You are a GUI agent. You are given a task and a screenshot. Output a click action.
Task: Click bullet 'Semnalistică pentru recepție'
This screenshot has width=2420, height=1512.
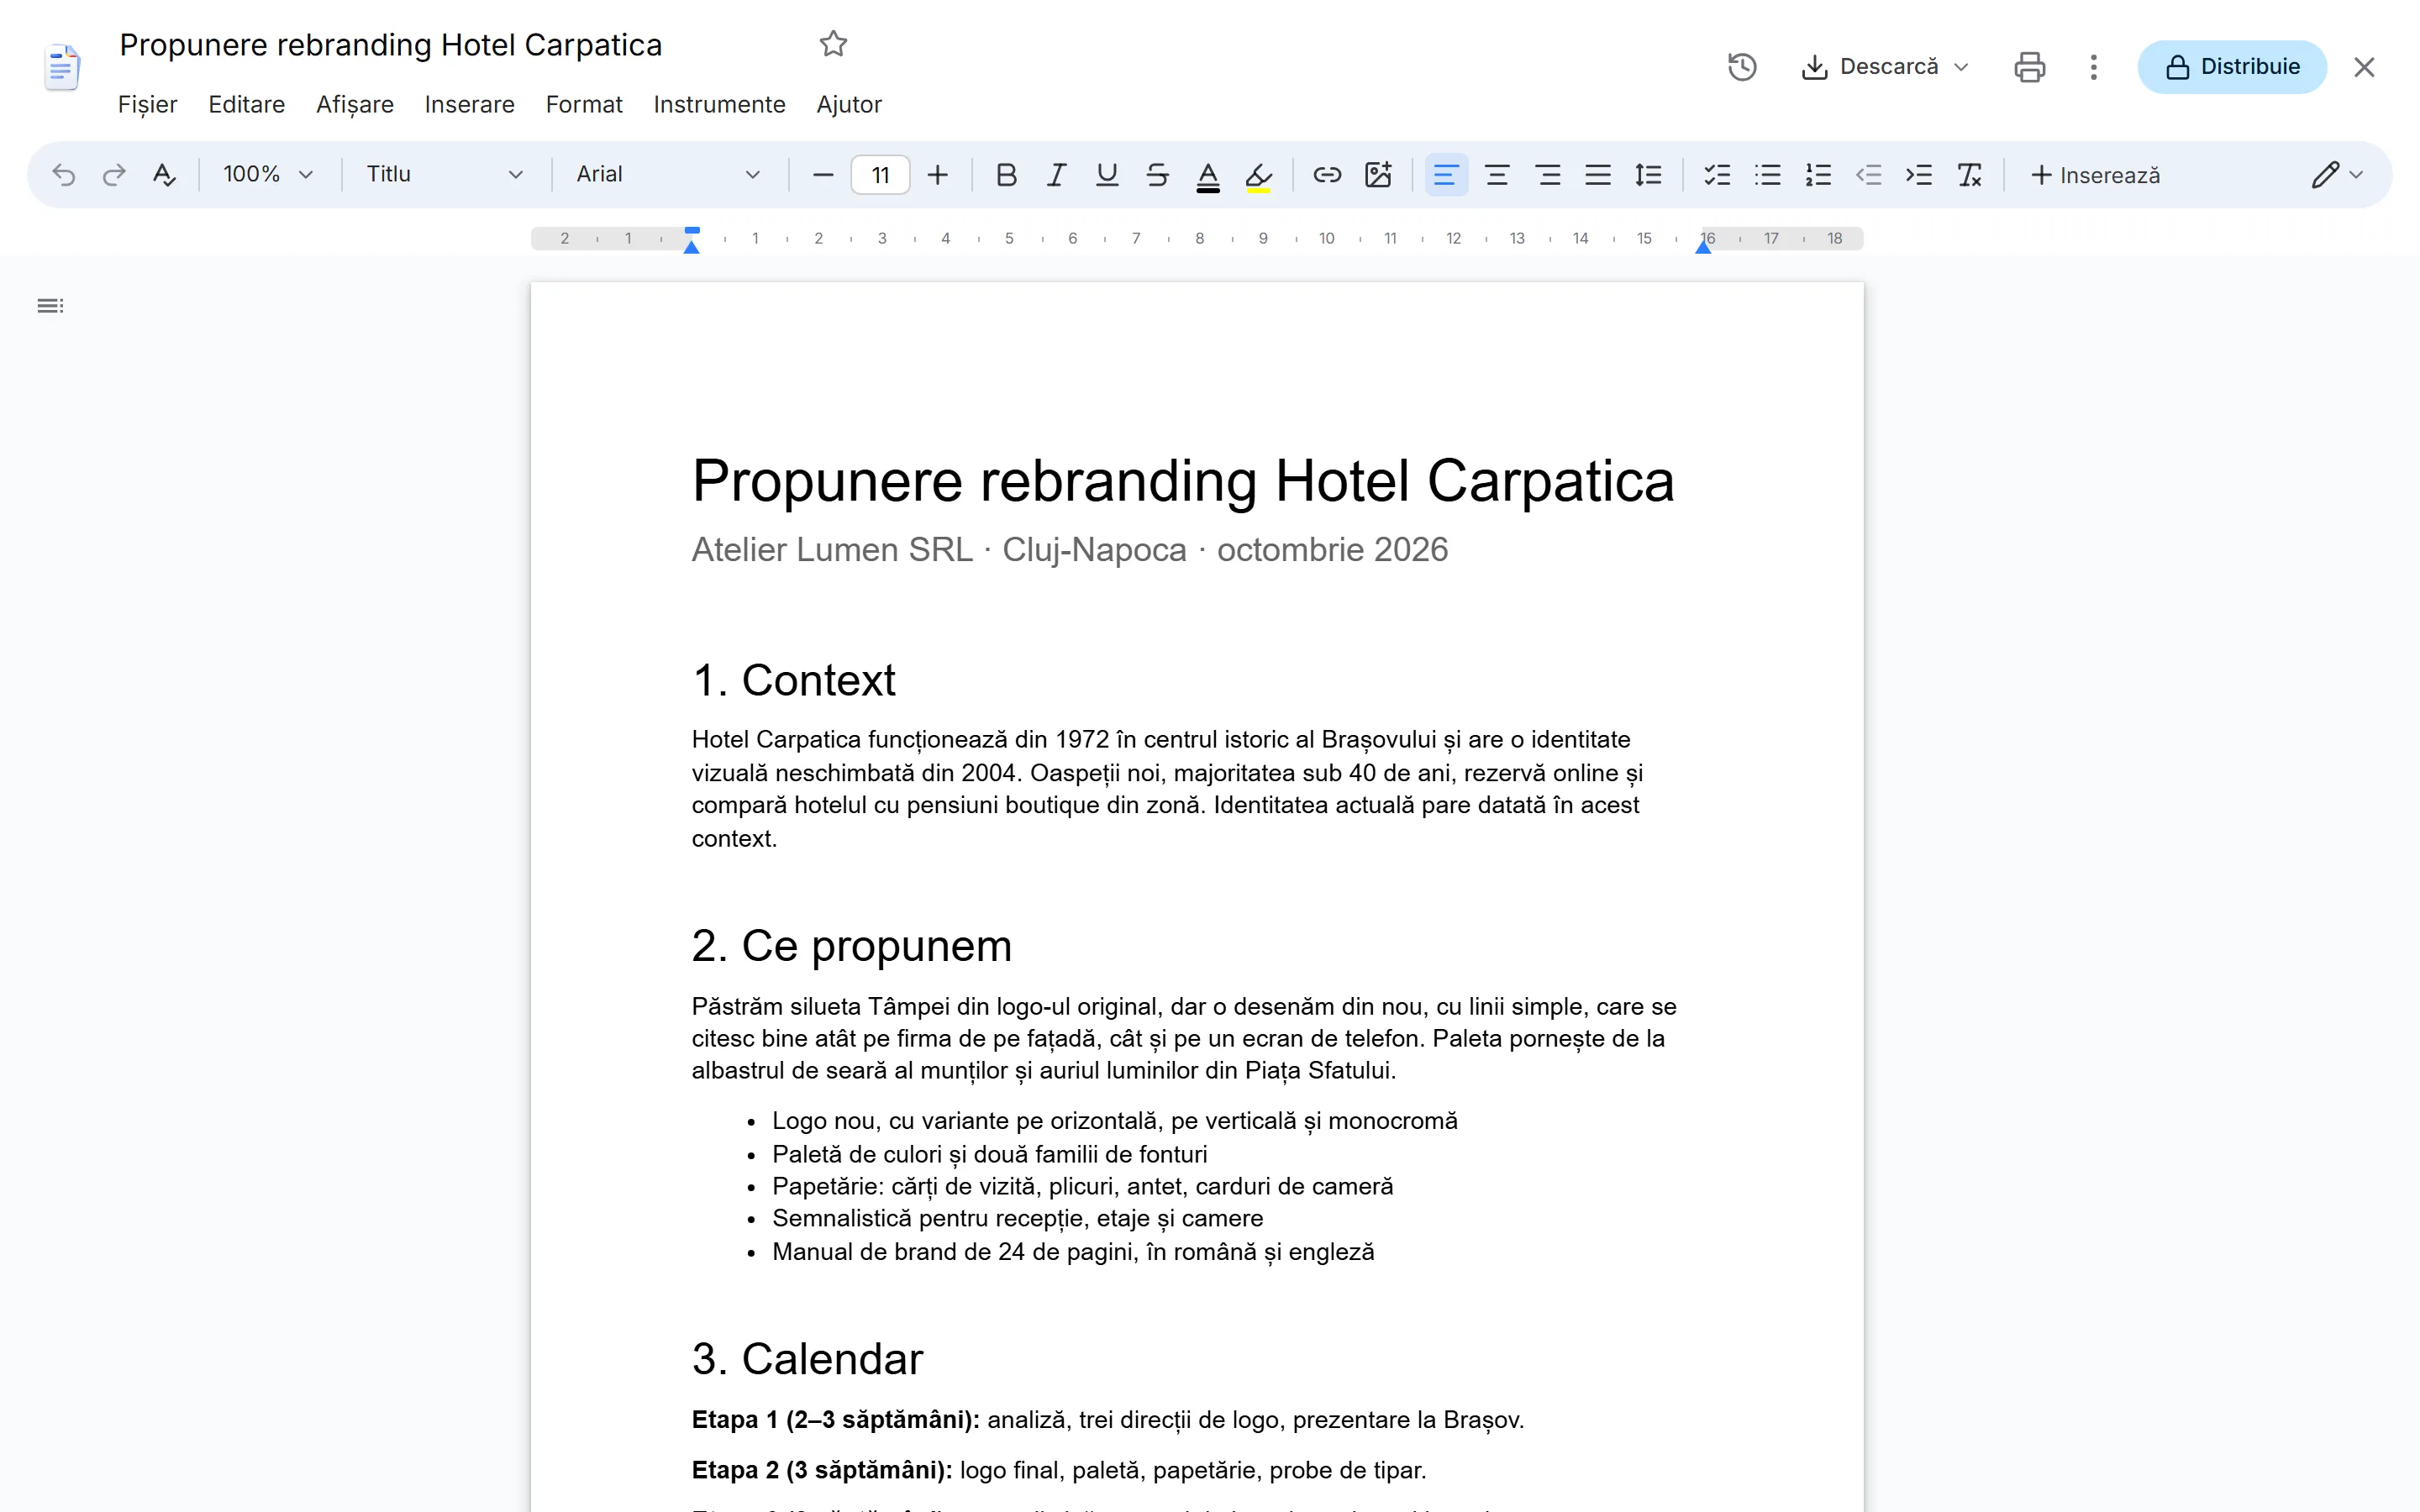pos(1018,1218)
